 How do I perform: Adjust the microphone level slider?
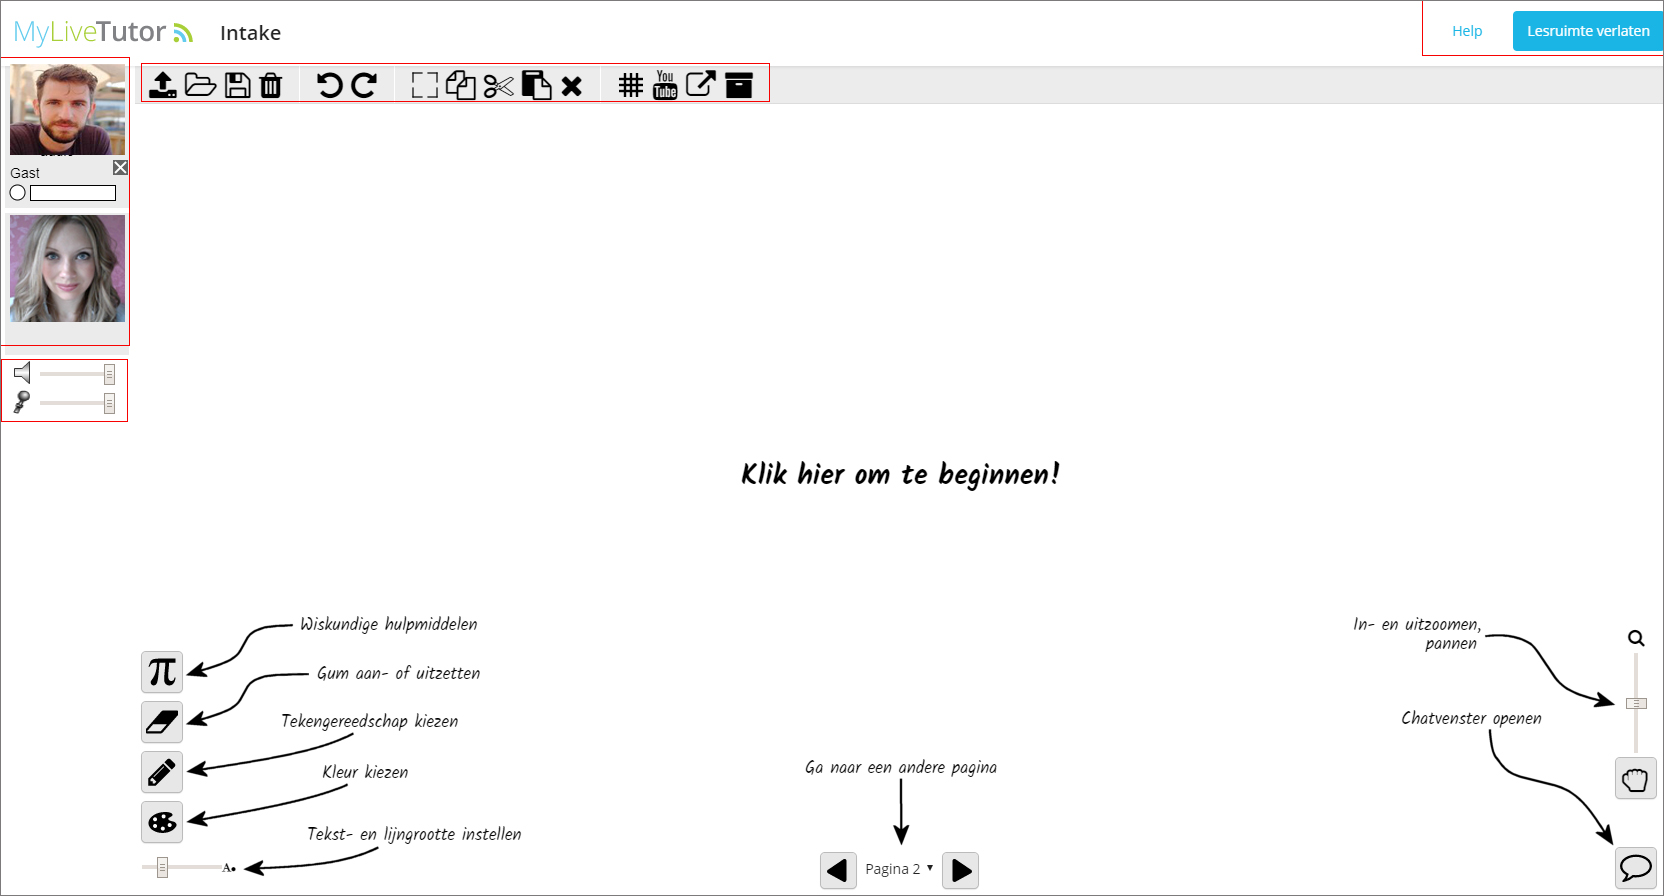click(x=78, y=403)
